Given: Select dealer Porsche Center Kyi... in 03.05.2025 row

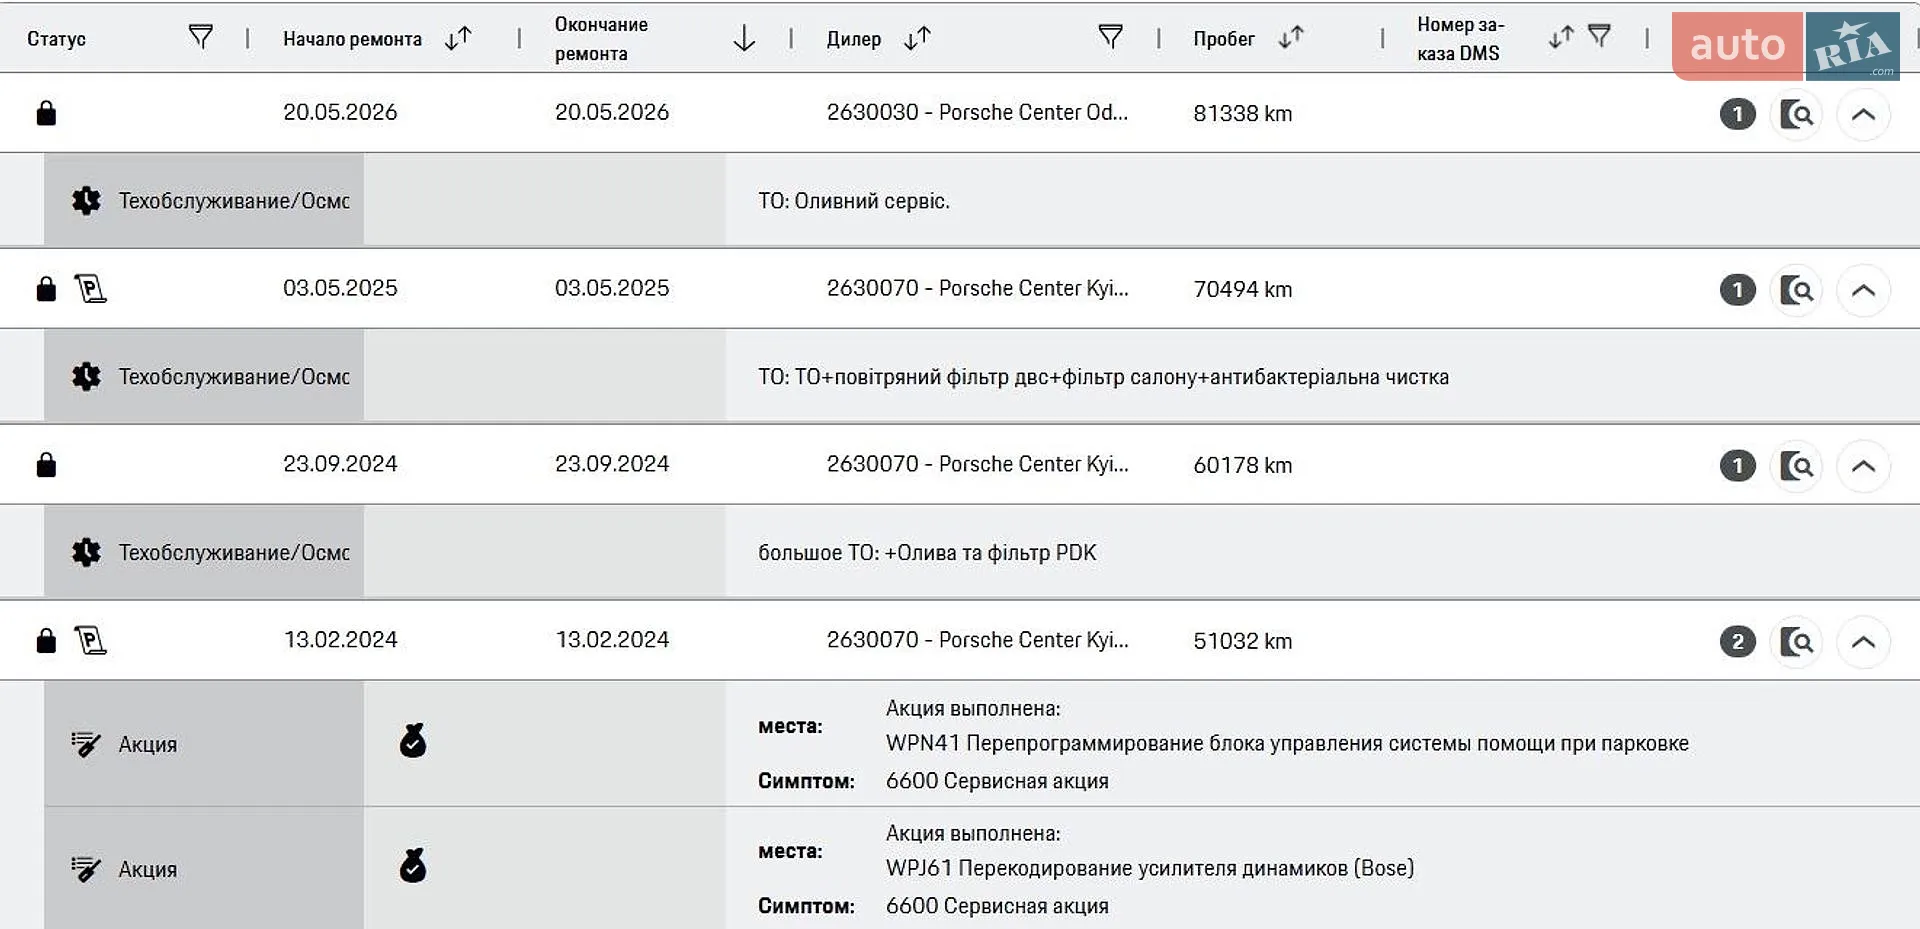Looking at the screenshot, I should click(x=977, y=289).
